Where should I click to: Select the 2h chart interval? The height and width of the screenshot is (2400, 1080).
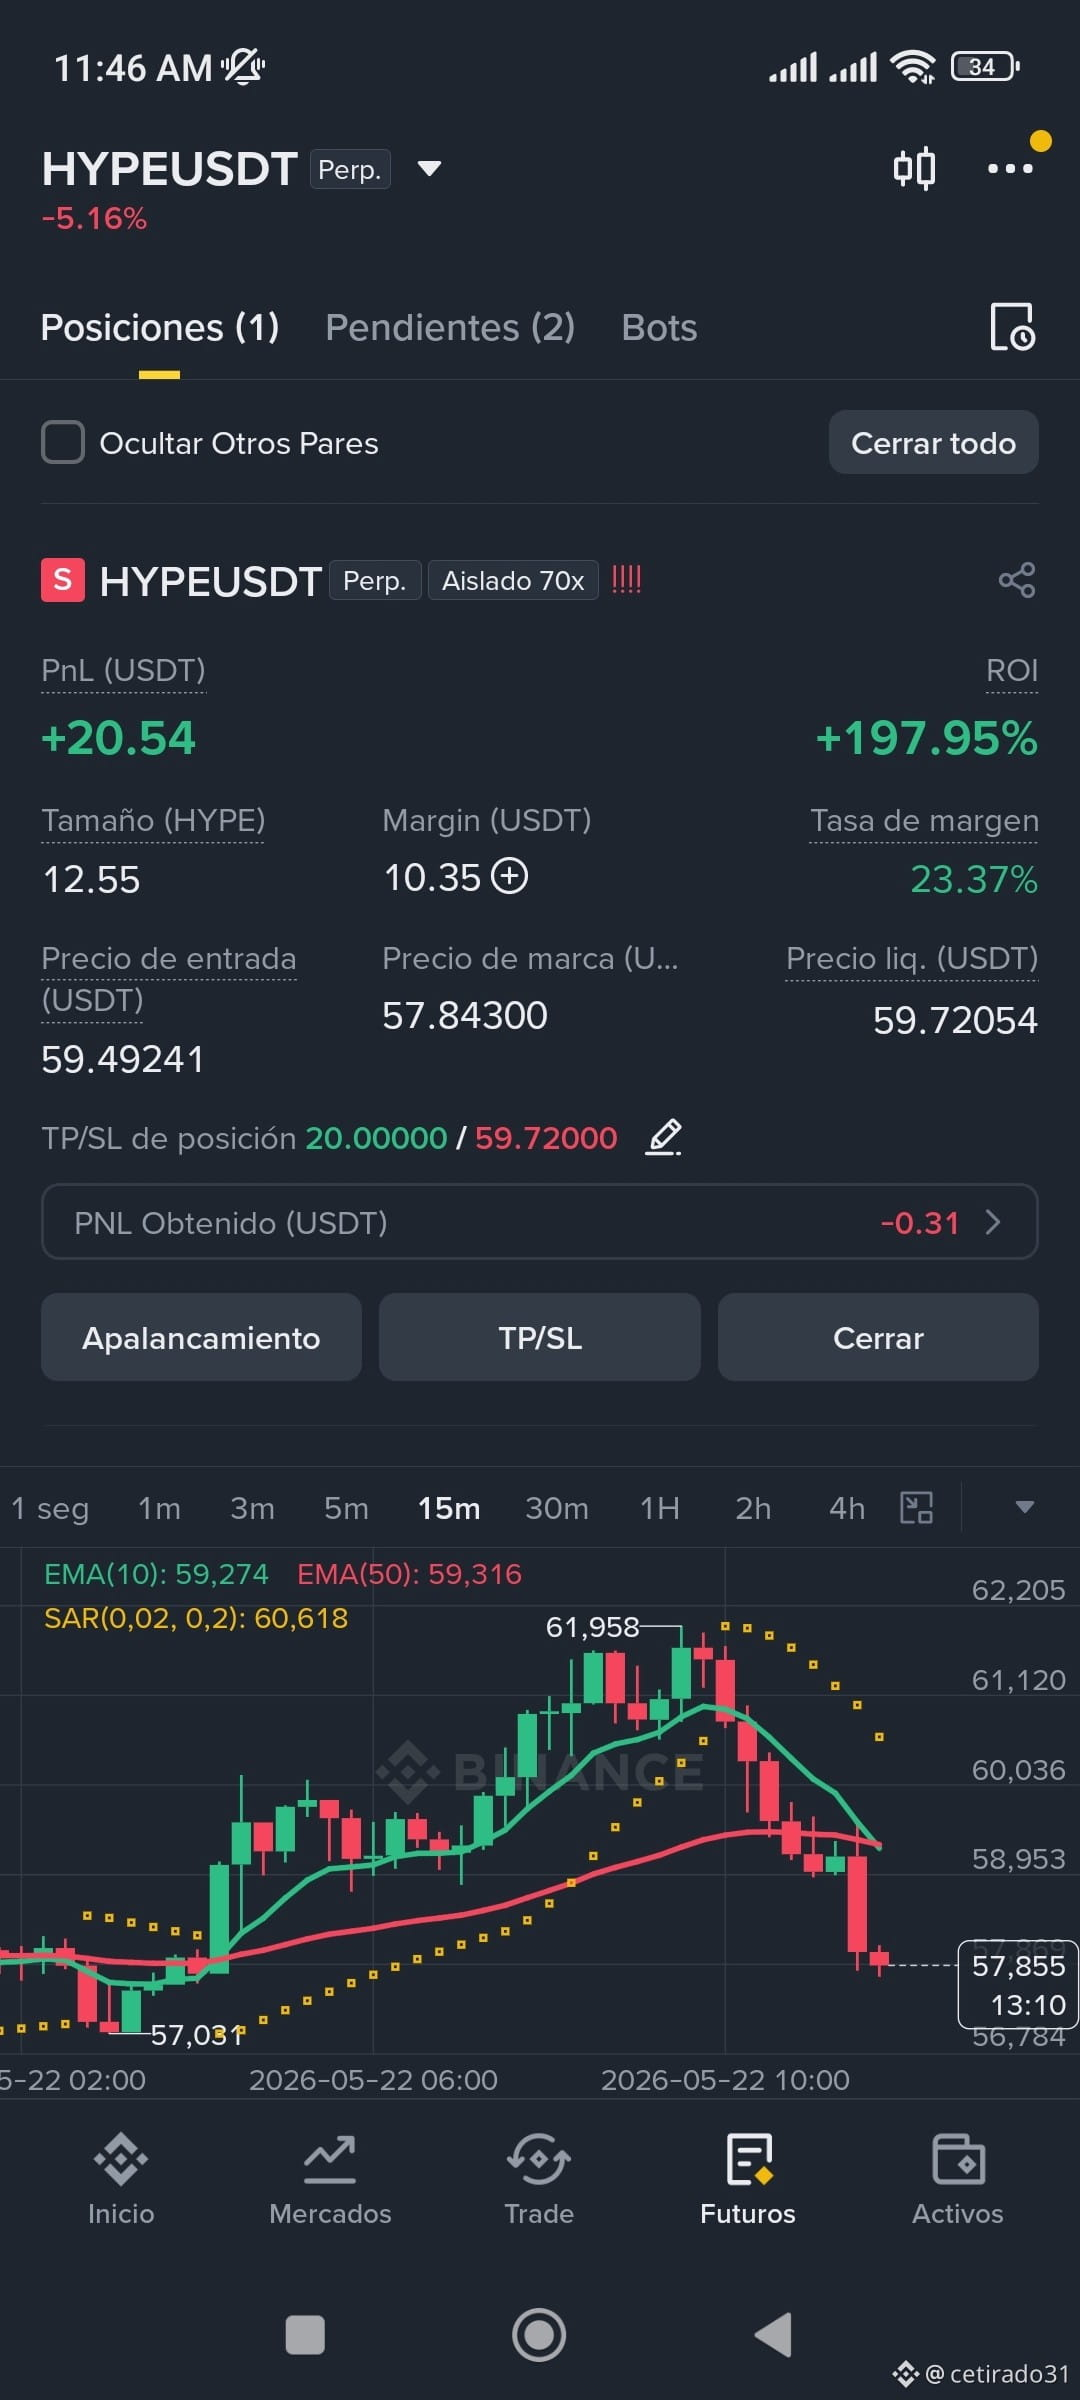[x=753, y=1508]
